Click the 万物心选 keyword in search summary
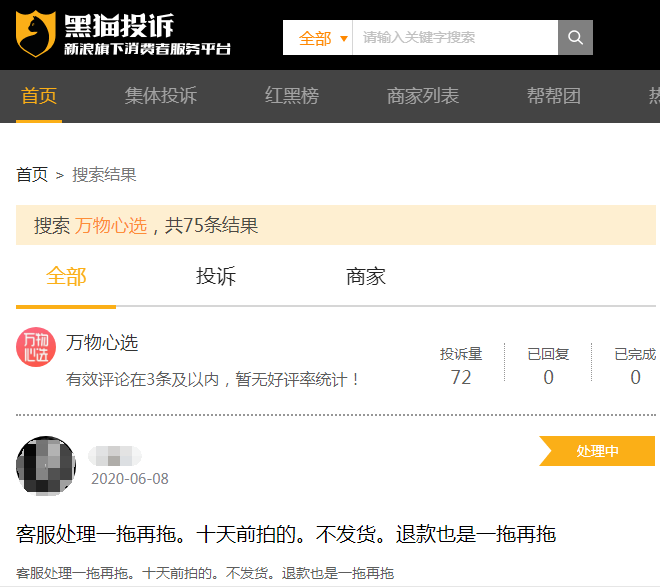 tap(111, 225)
